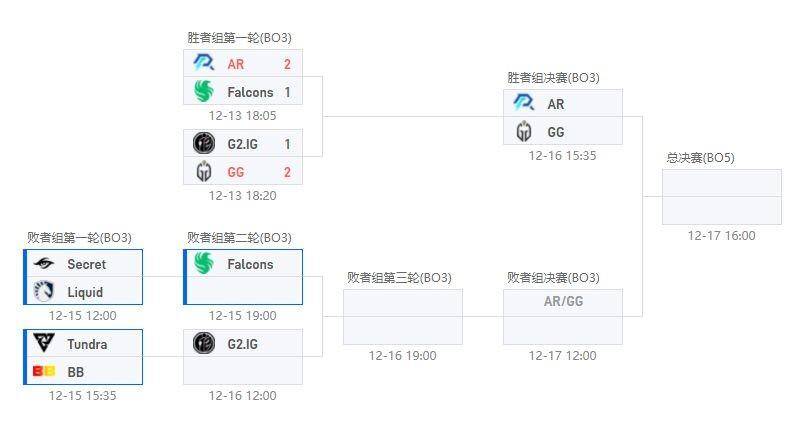Click AR logo in winners' round one match
809x422 pixels.
pyautogui.click(x=203, y=64)
